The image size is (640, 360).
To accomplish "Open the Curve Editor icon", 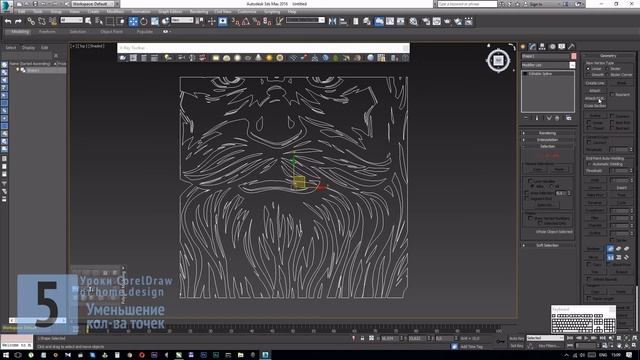I will (390, 21).
